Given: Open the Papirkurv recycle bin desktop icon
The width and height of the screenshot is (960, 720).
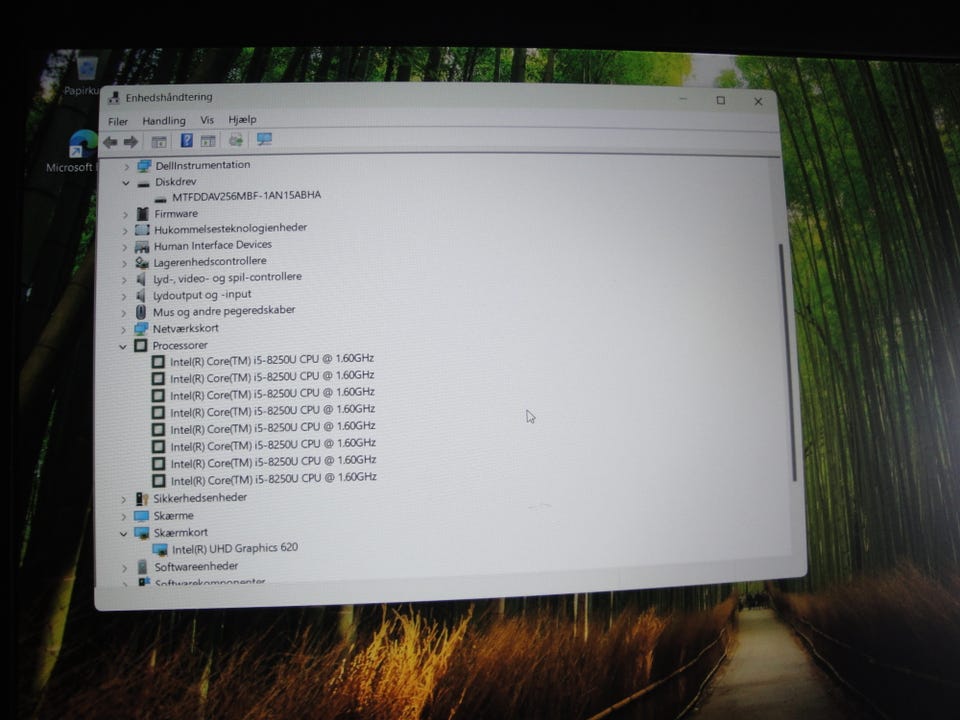Looking at the screenshot, I should point(87,67).
